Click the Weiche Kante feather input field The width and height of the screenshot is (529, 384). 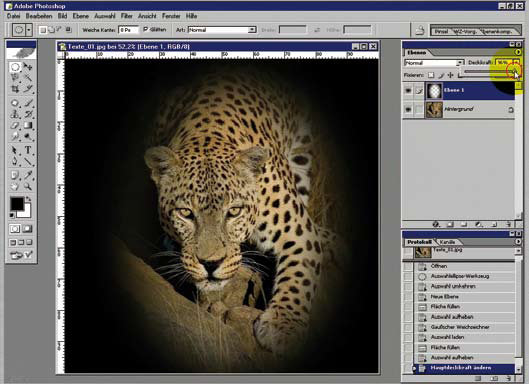click(x=128, y=30)
